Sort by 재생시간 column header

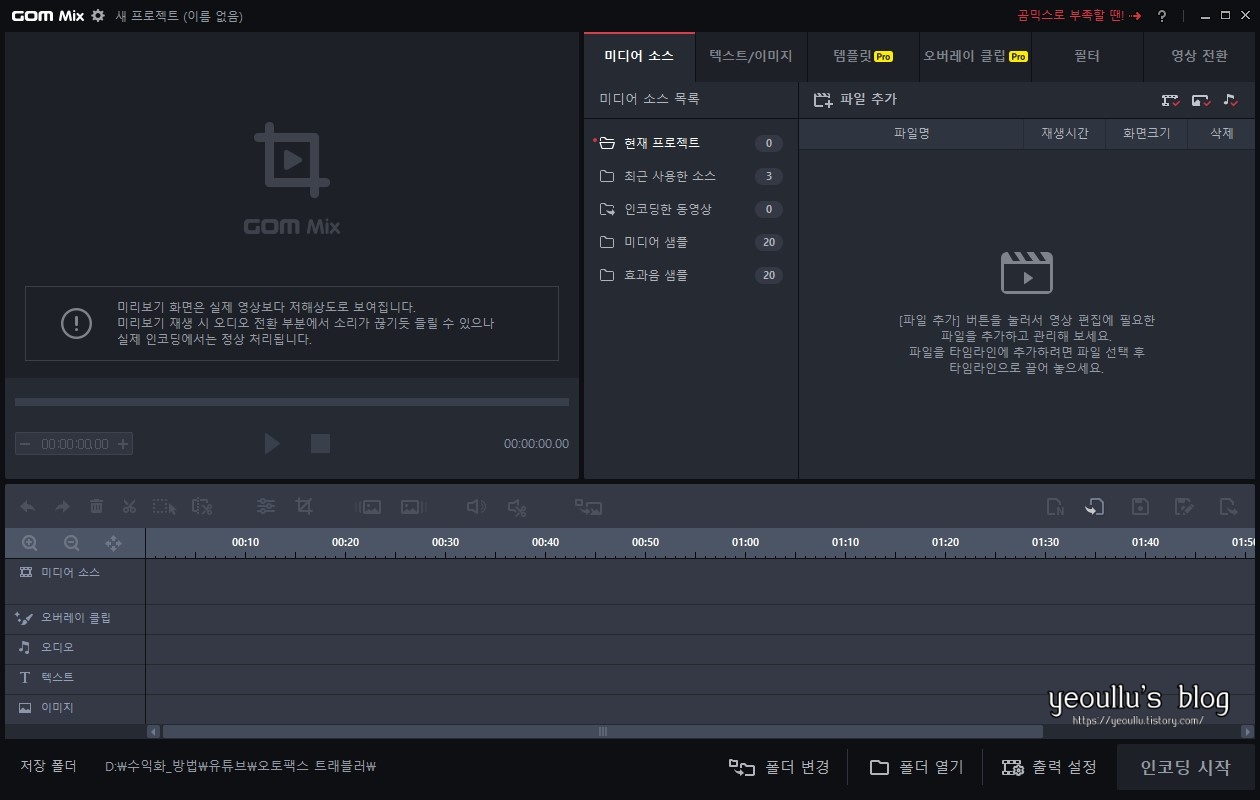[x=1065, y=133]
